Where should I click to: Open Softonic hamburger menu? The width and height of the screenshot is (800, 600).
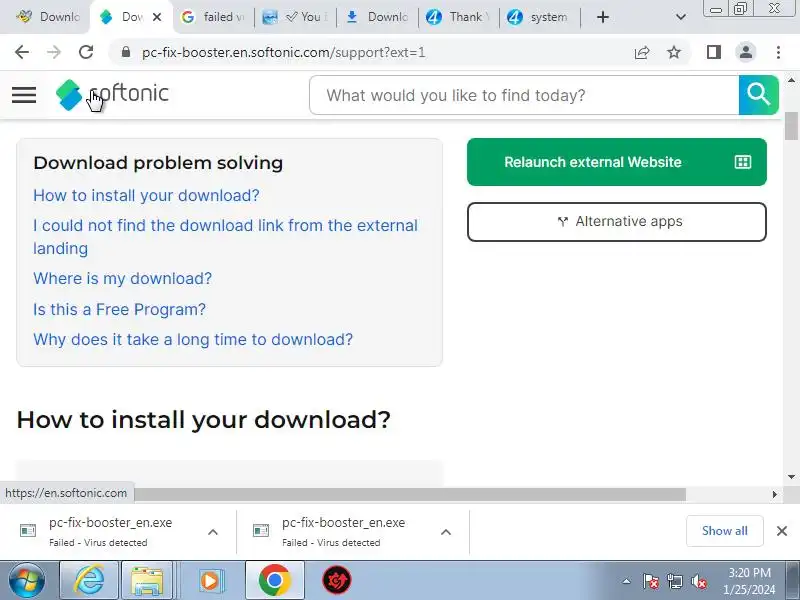pos(24,95)
